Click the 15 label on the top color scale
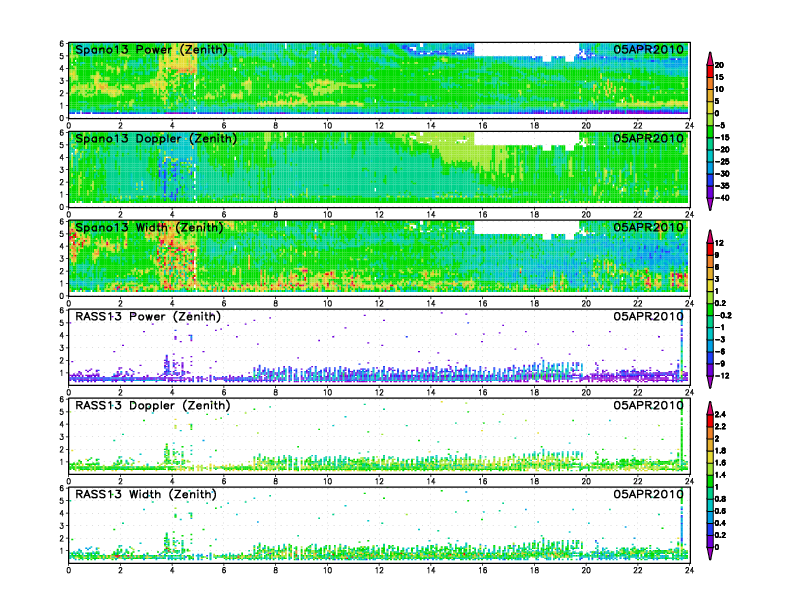 [719, 77]
